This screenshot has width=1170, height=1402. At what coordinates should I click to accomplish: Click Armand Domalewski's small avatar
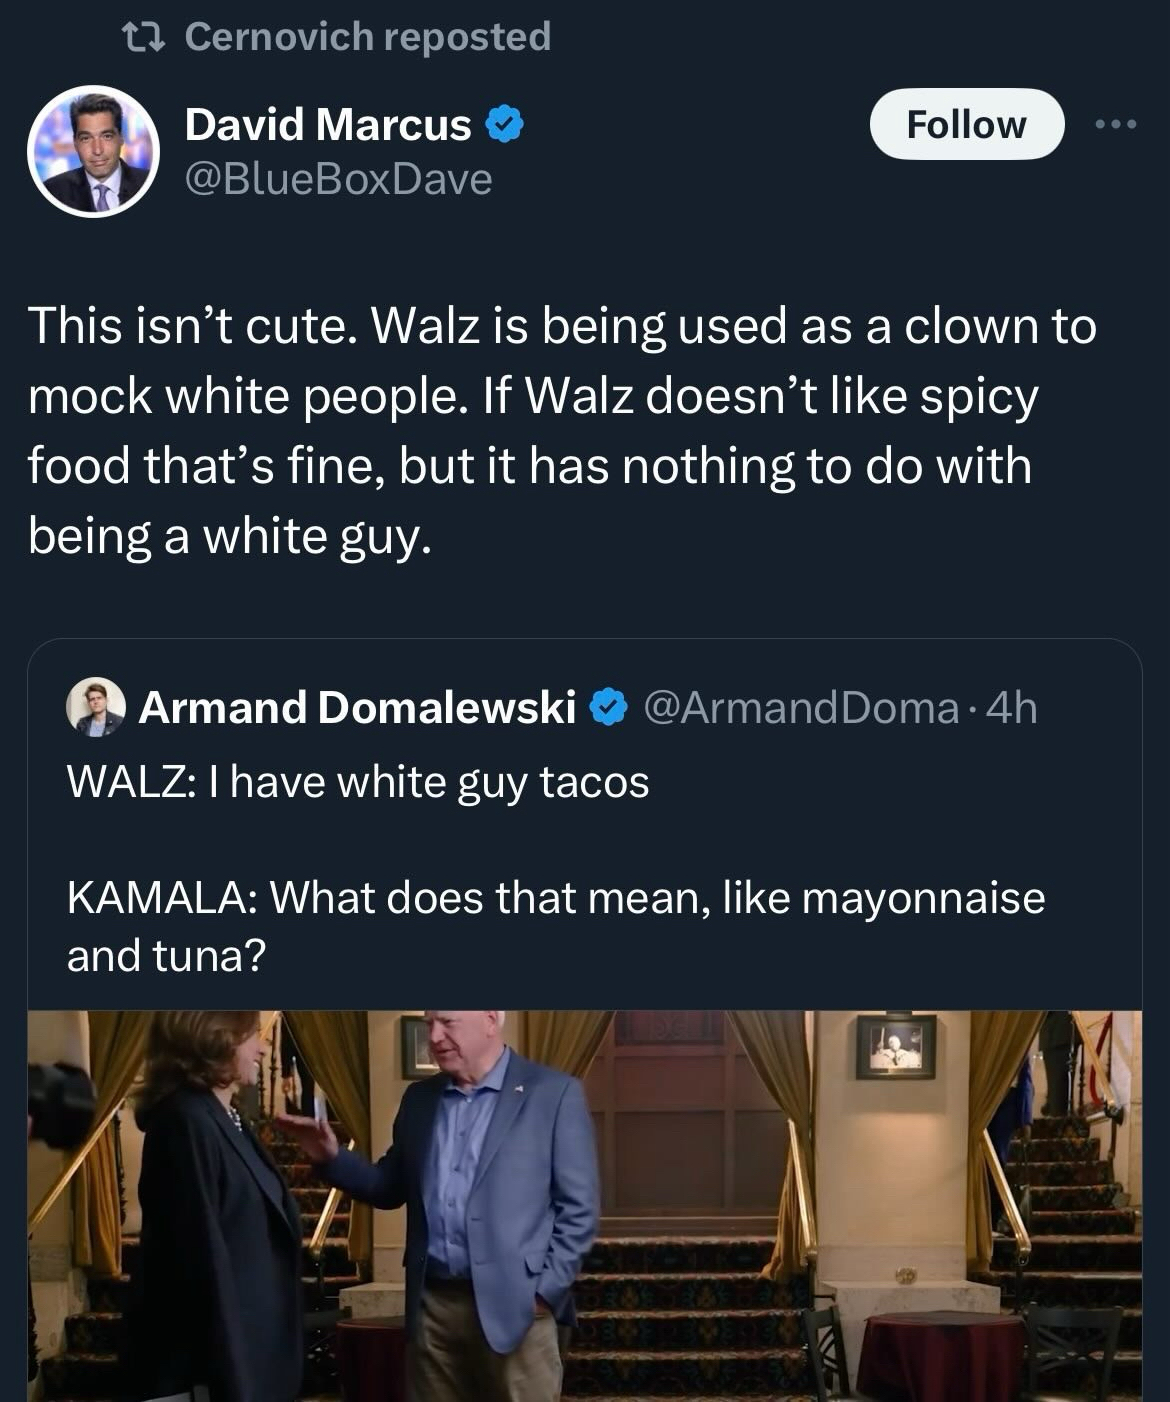pos(95,707)
